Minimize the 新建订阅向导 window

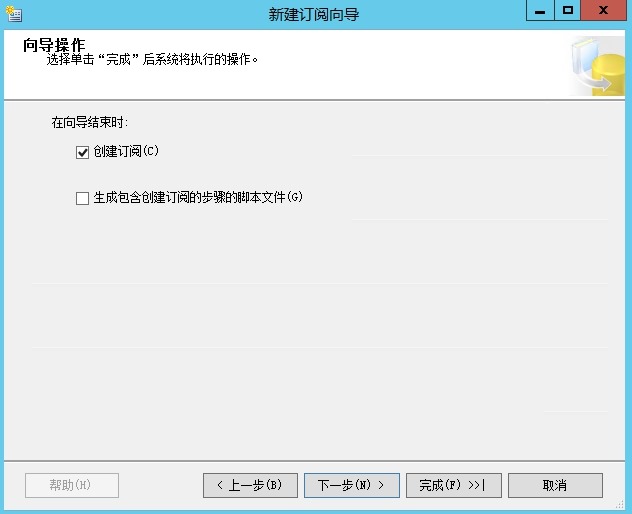(x=539, y=11)
